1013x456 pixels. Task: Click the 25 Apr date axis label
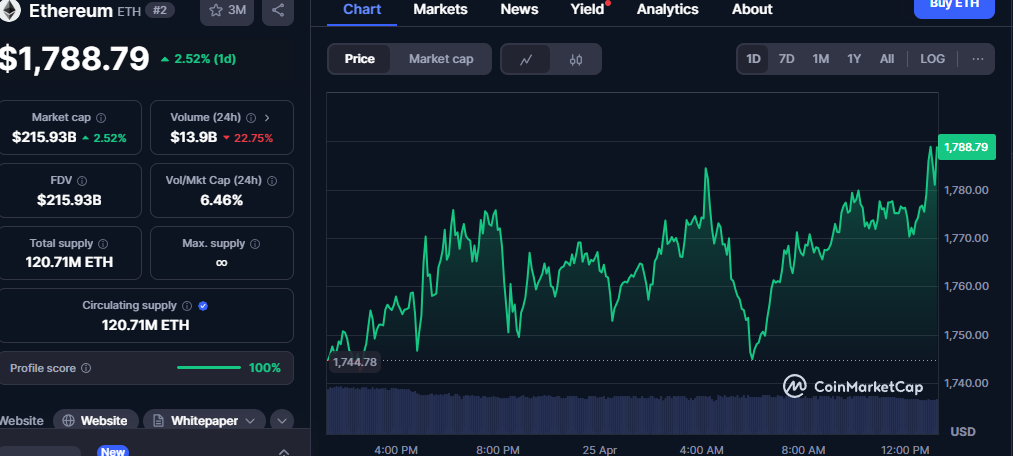click(600, 450)
